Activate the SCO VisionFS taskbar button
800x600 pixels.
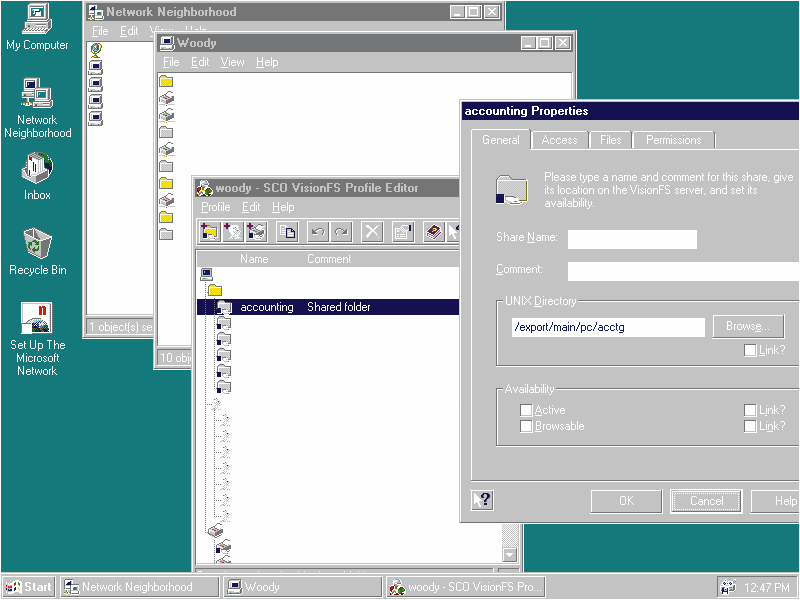point(466,587)
